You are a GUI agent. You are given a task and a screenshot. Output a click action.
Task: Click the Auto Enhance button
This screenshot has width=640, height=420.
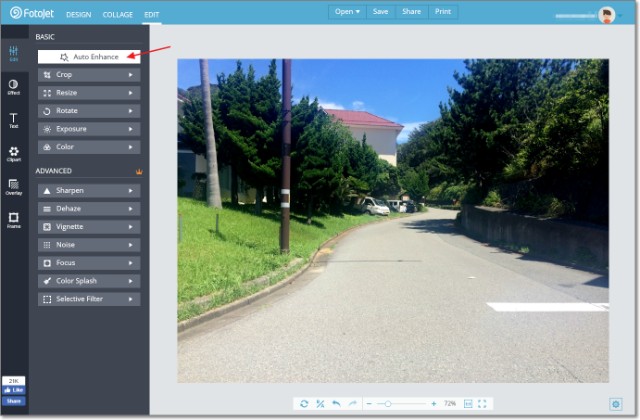pos(88,57)
